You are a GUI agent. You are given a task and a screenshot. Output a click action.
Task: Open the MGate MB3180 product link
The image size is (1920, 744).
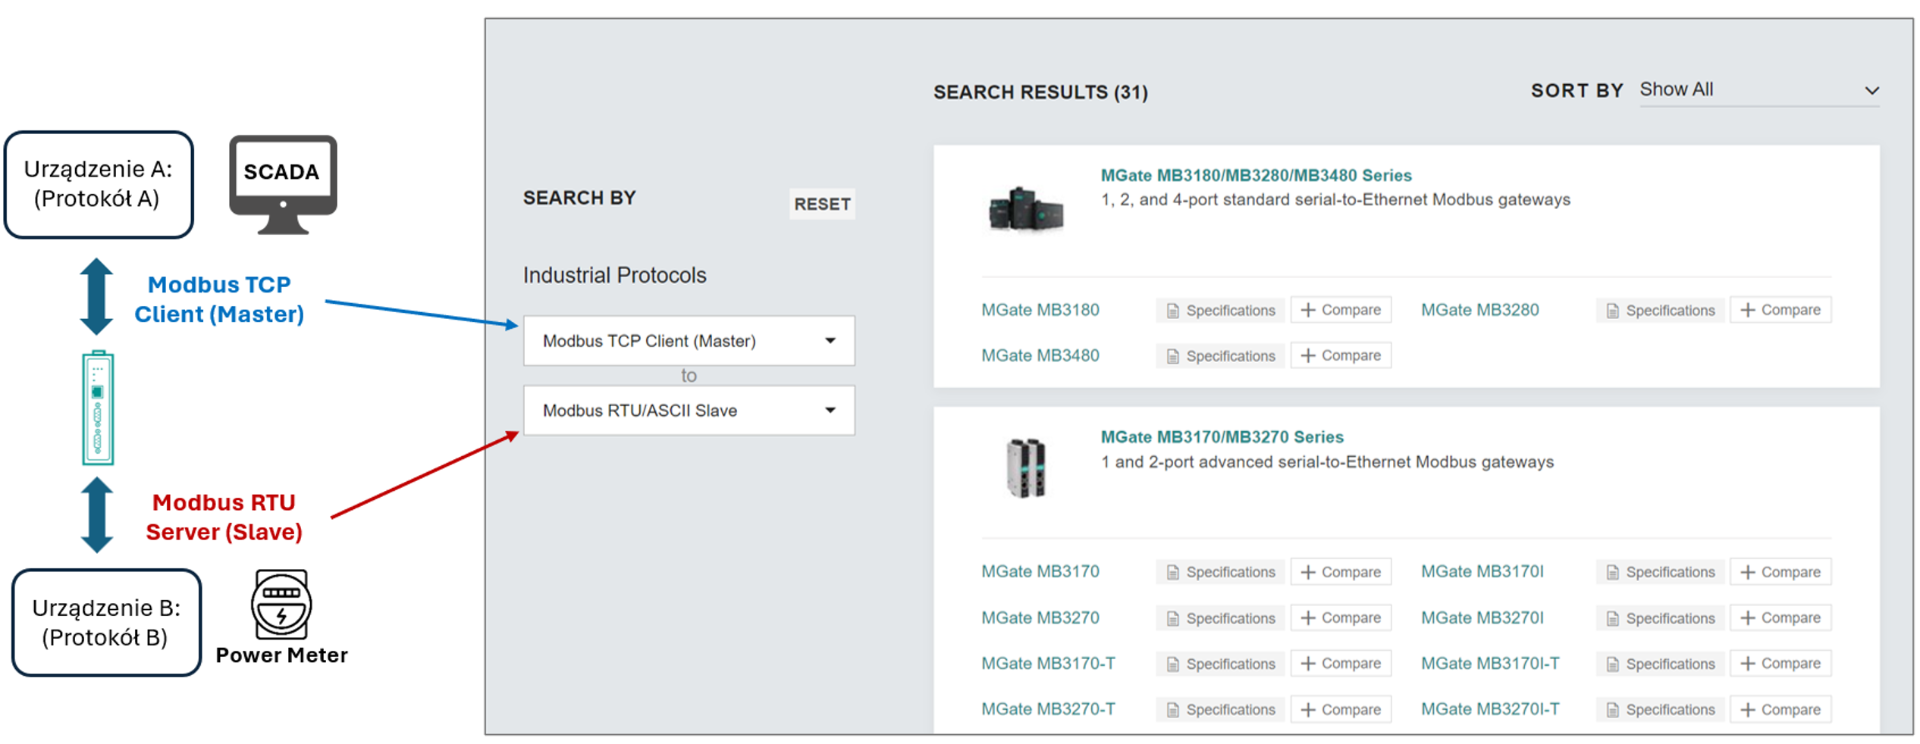click(x=1040, y=310)
